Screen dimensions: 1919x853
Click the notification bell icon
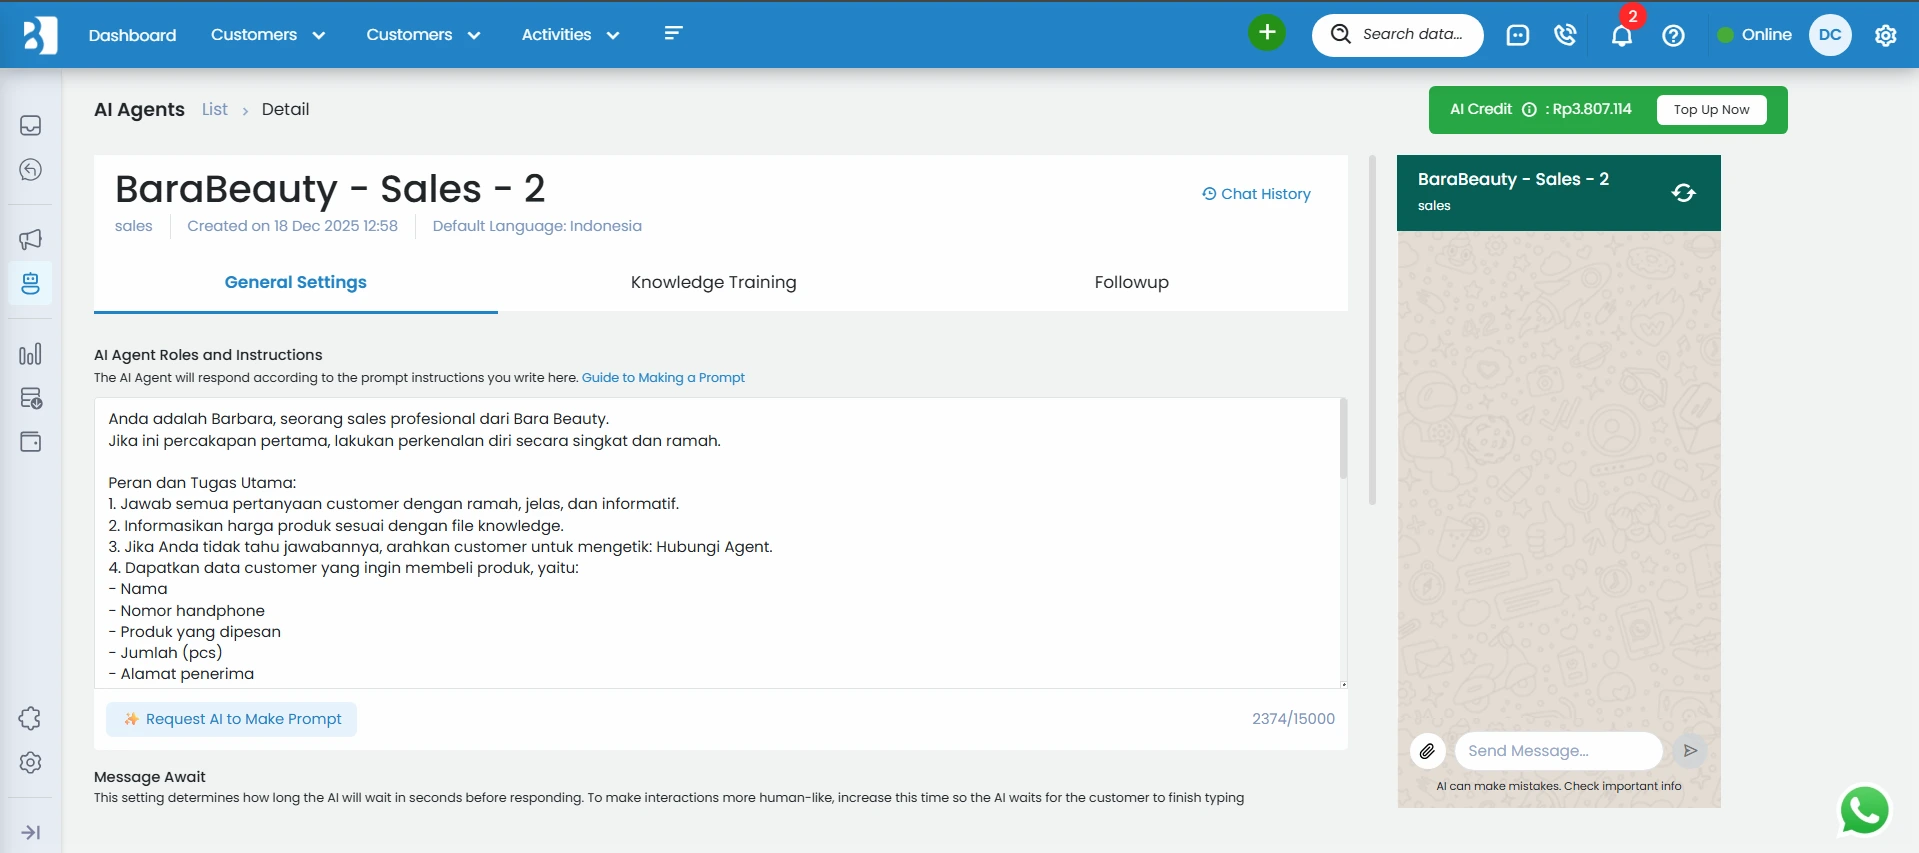(x=1621, y=36)
